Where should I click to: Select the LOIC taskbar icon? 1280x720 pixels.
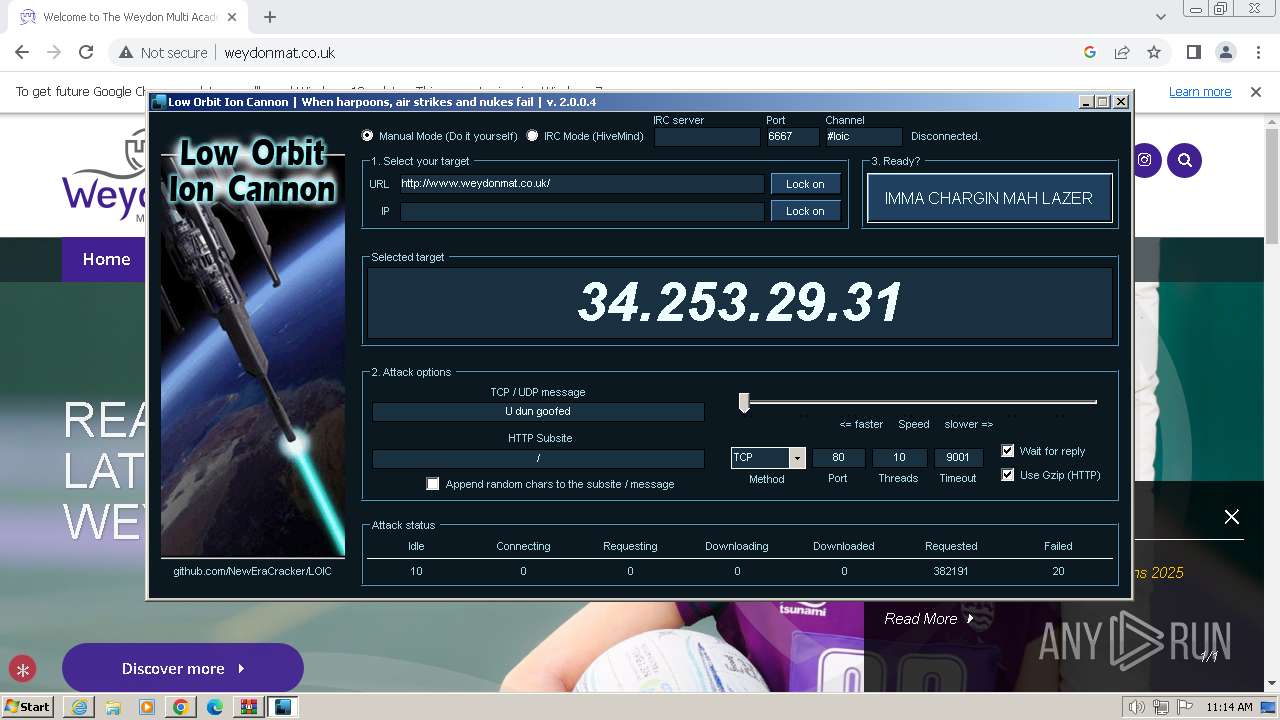point(283,707)
